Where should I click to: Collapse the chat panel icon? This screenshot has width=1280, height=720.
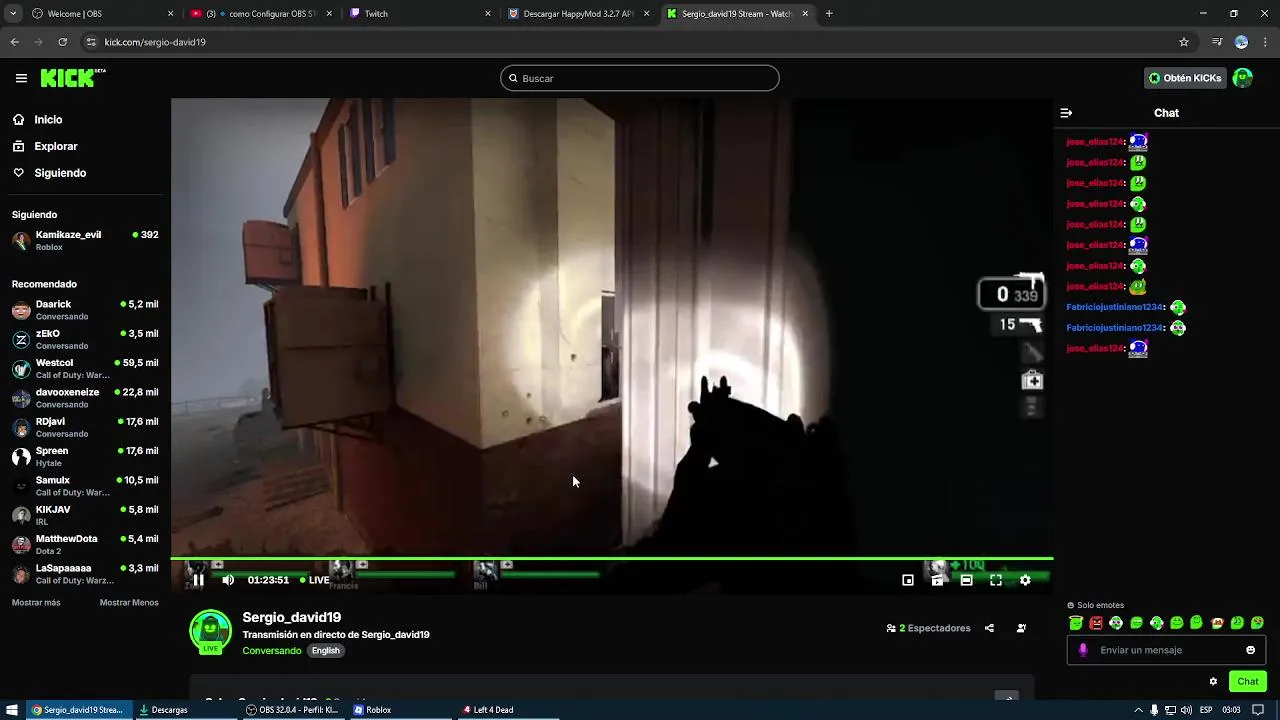tap(1066, 113)
